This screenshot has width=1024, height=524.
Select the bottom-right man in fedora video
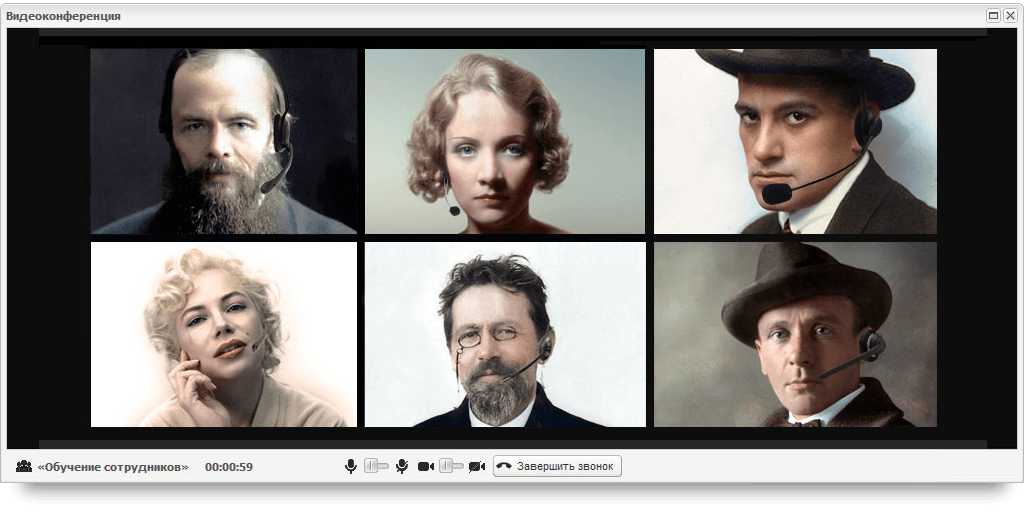point(795,335)
